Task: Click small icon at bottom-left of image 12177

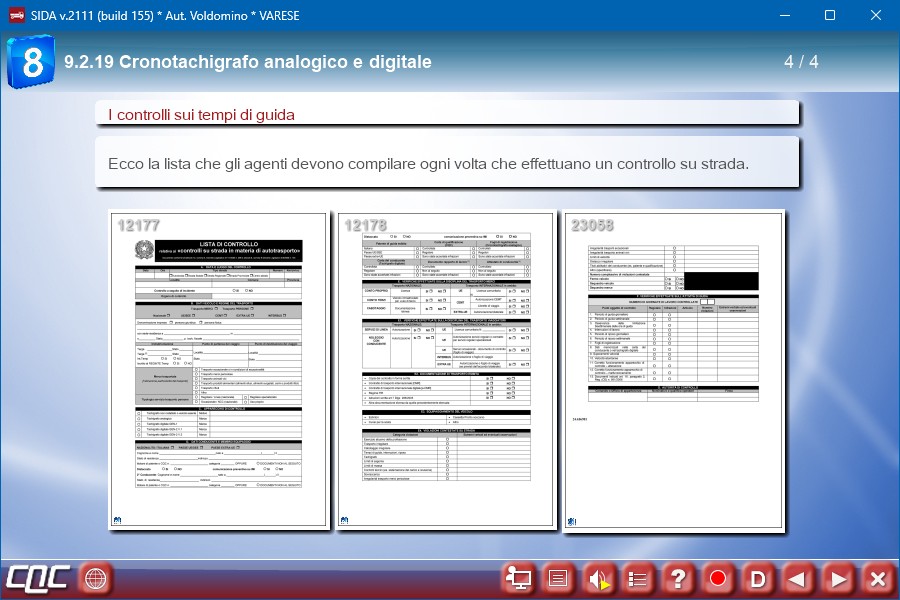Action: point(119,519)
